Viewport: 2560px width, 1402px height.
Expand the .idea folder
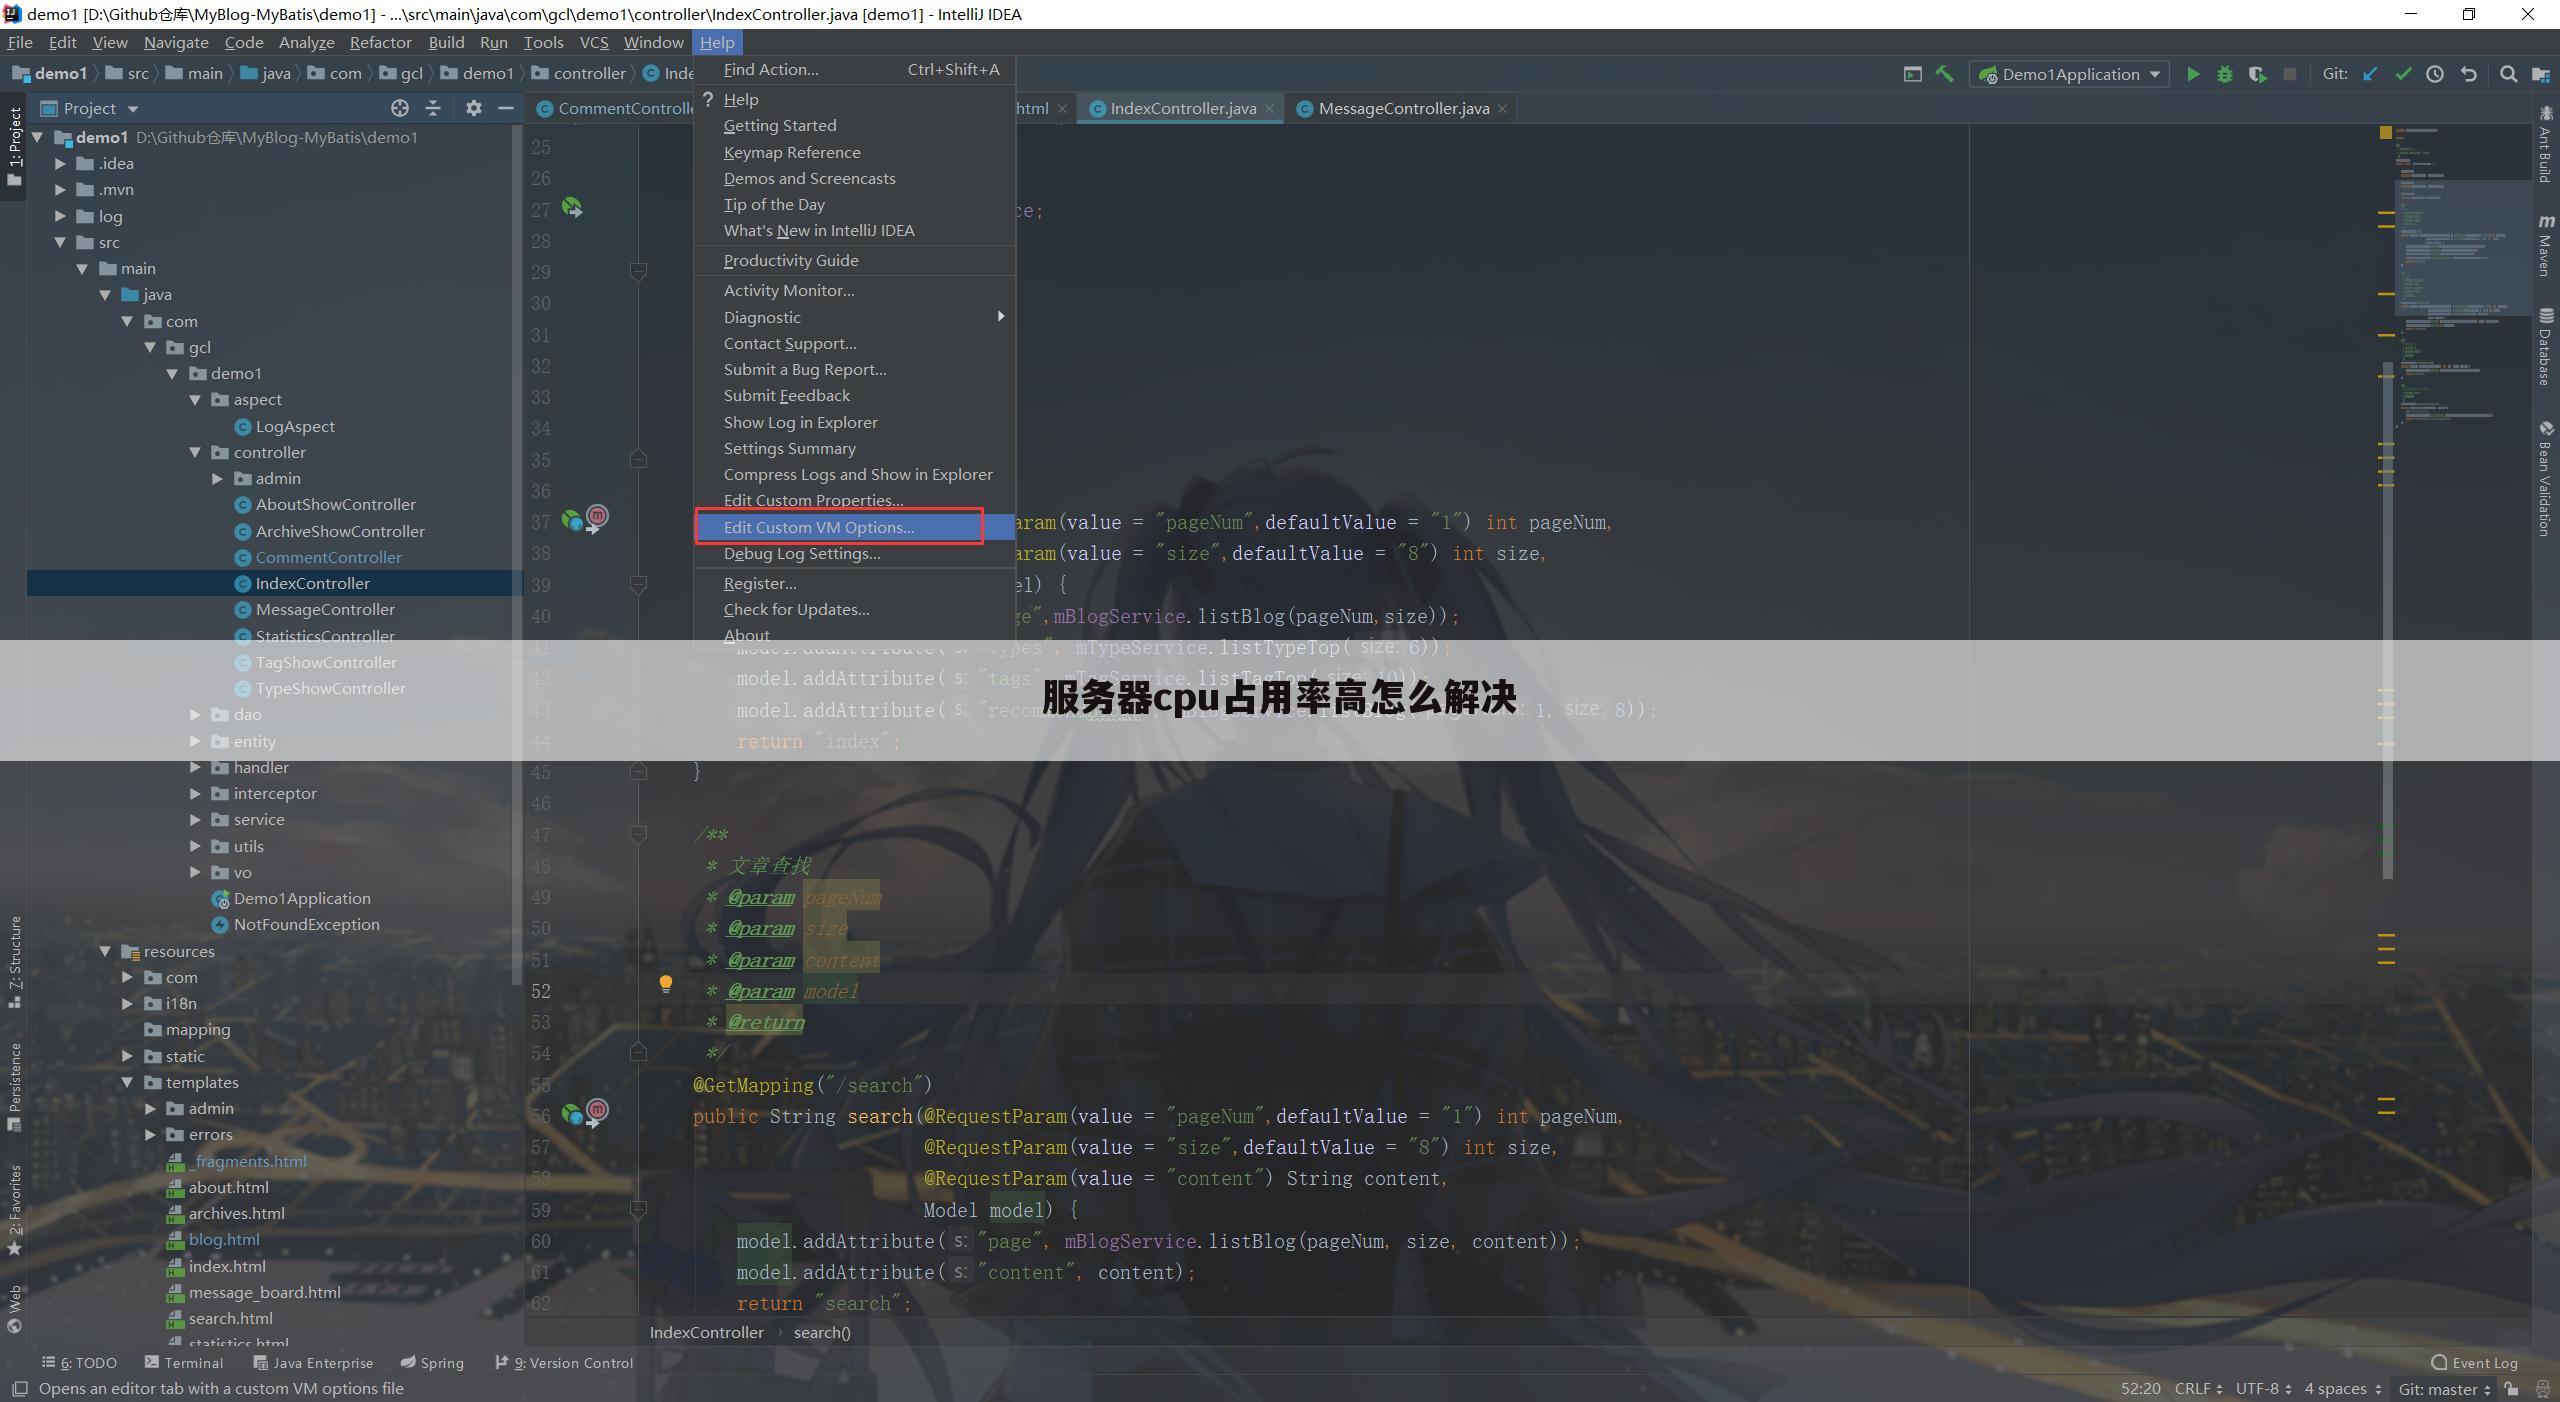click(60, 163)
